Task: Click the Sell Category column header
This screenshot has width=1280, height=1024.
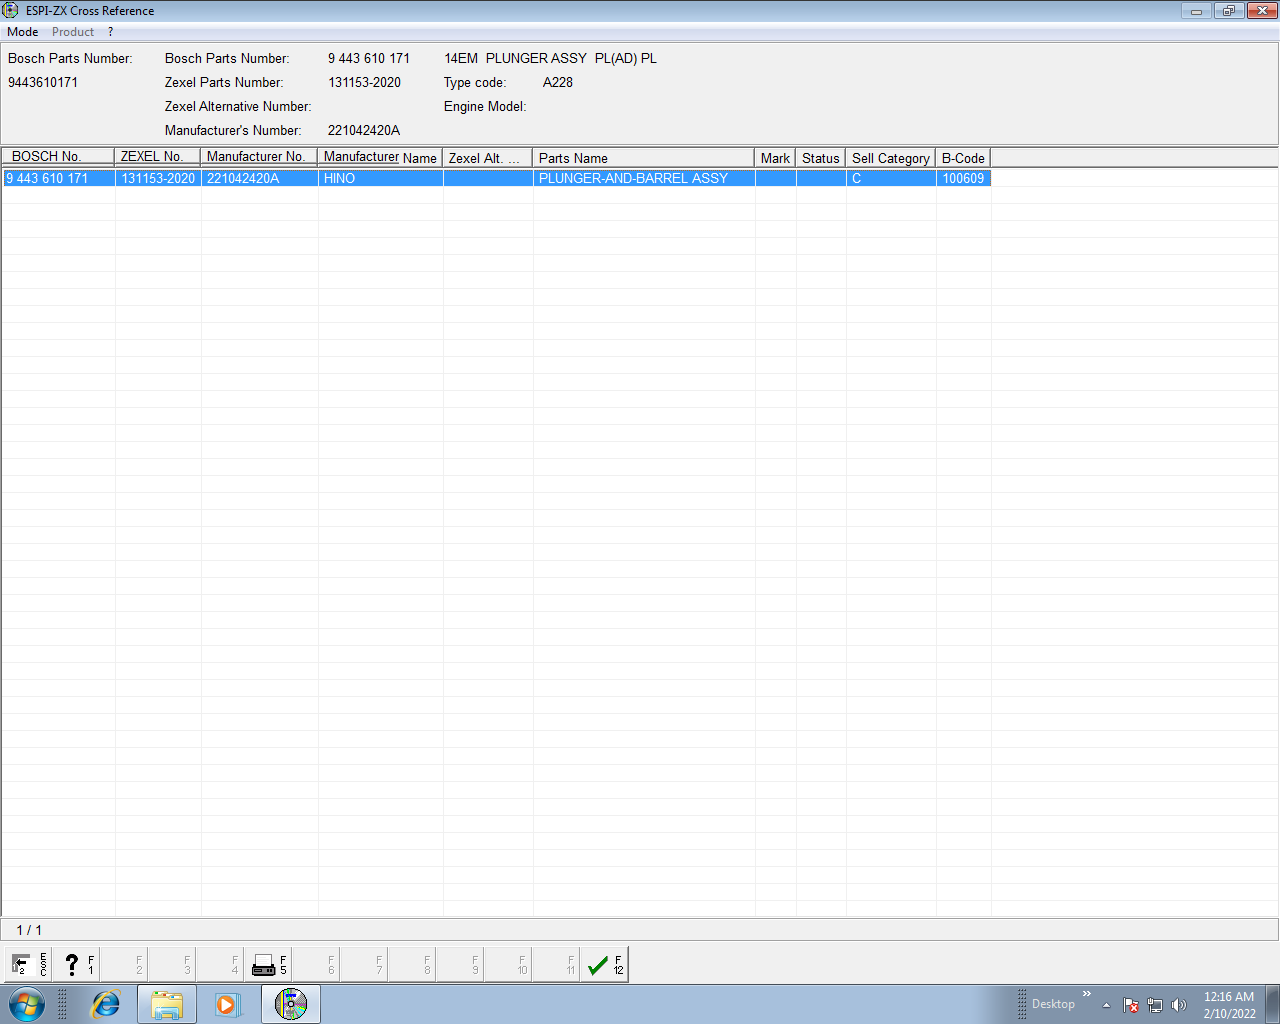Action: 890,158
